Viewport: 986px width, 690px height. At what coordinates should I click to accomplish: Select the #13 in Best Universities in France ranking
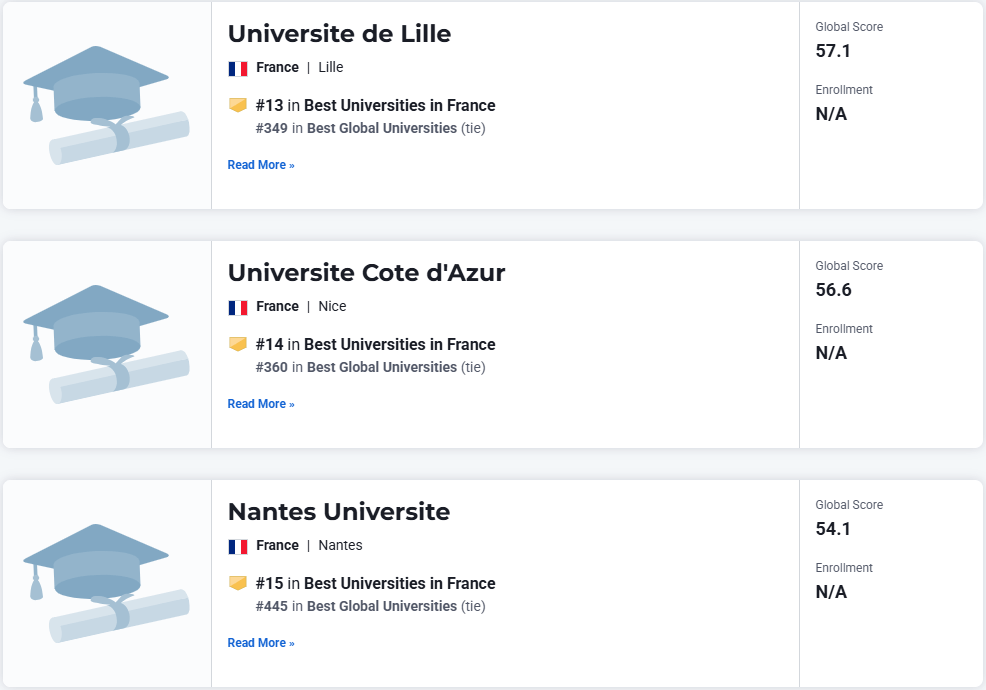tap(375, 105)
